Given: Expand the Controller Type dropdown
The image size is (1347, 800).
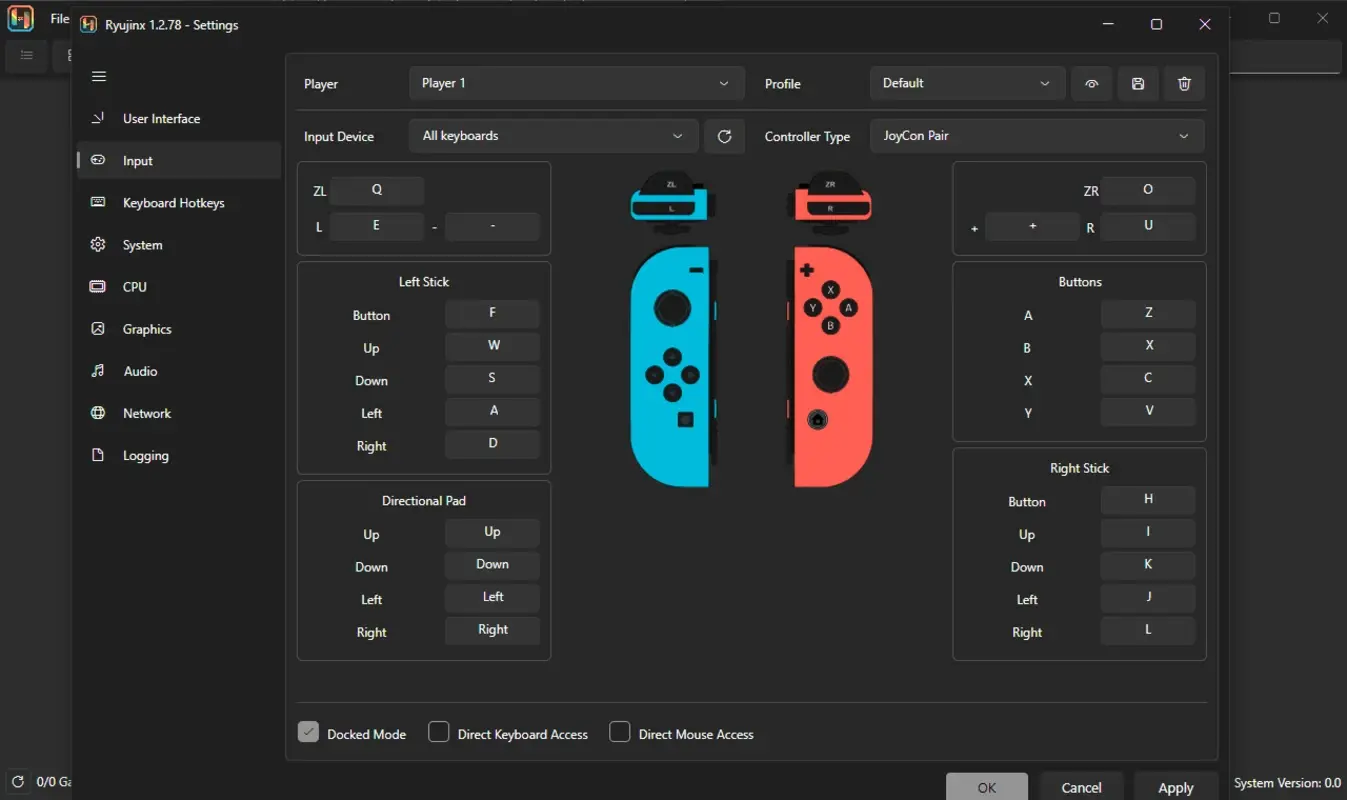Looking at the screenshot, I should point(1037,135).
